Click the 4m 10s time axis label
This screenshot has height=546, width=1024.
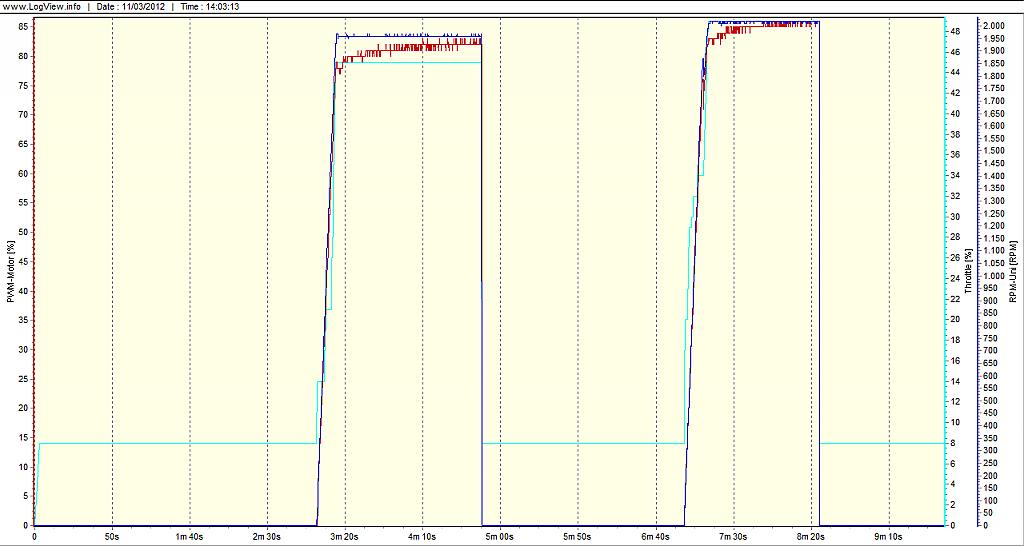[x=421, y=537]
